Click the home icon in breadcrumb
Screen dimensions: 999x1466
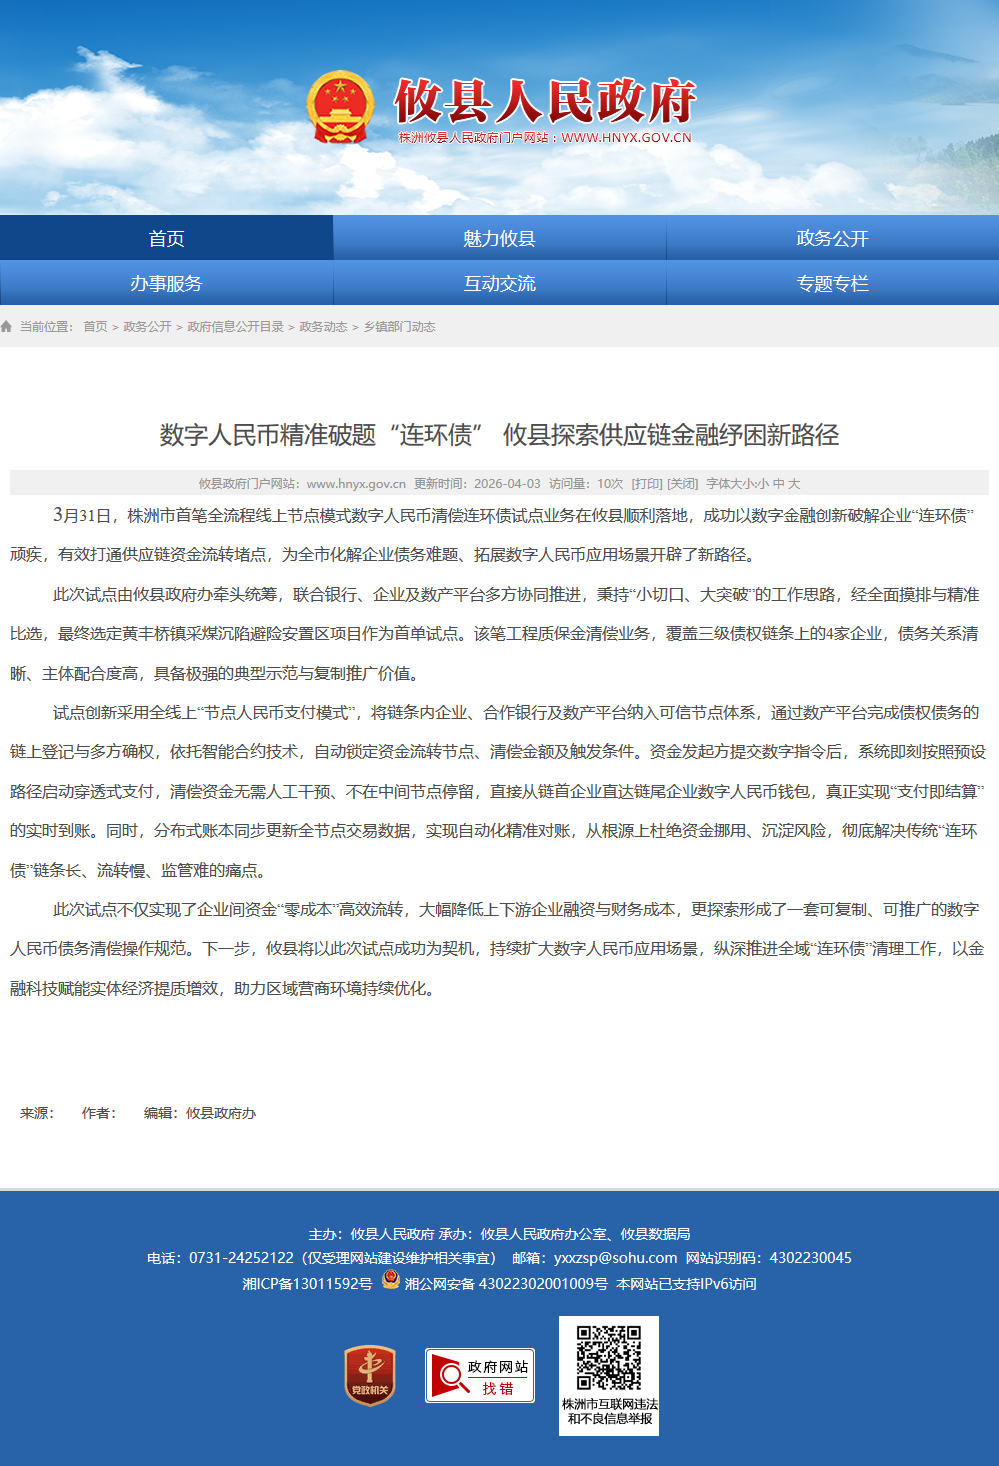click(7, 327)
